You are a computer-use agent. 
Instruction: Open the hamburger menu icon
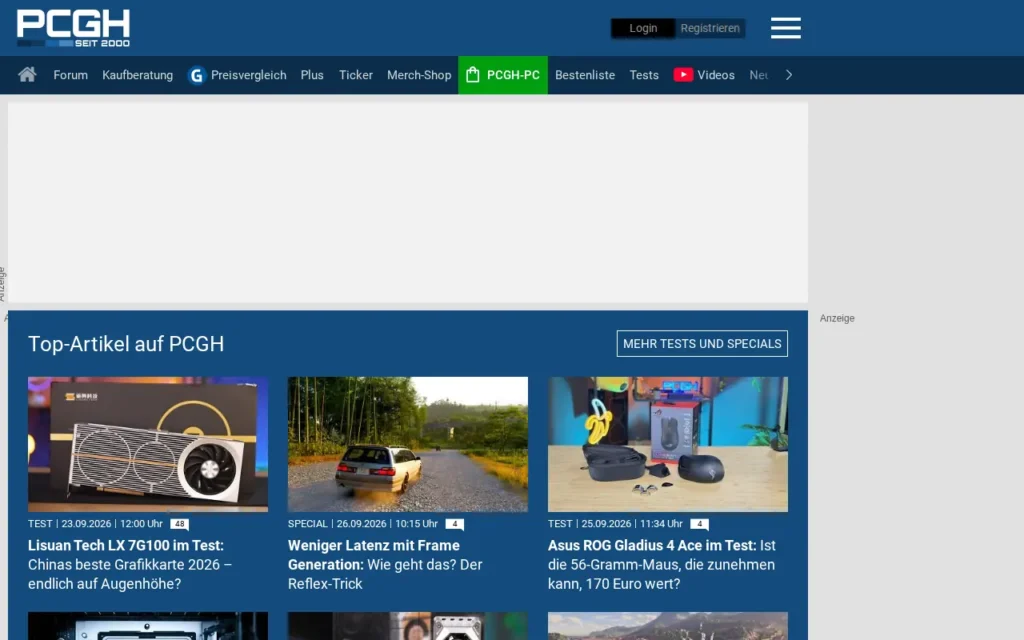click(786, 28)
